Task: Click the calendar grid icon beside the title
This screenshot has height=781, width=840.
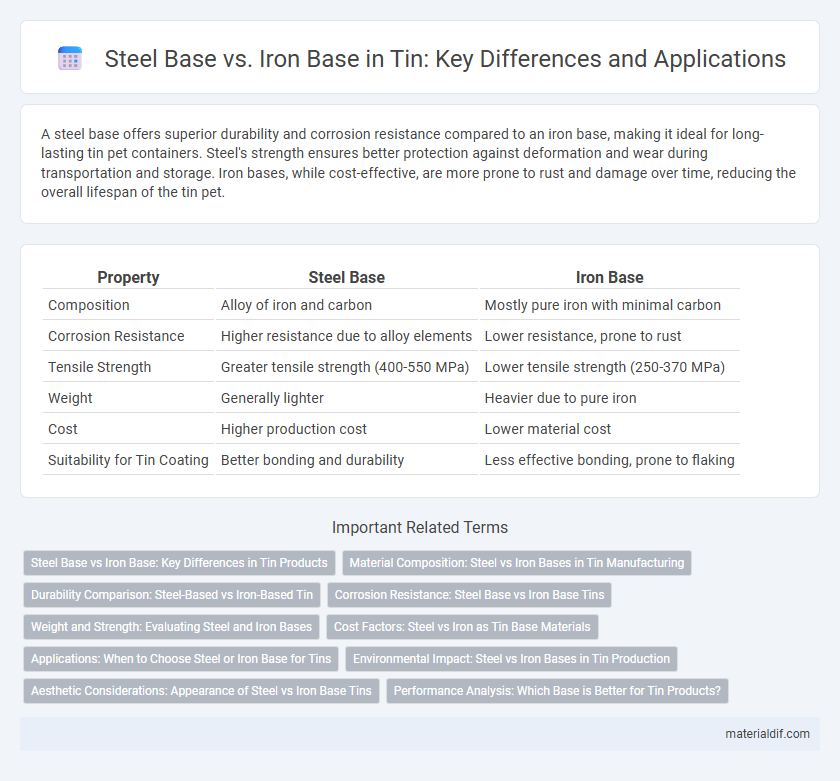Action: 70,58
